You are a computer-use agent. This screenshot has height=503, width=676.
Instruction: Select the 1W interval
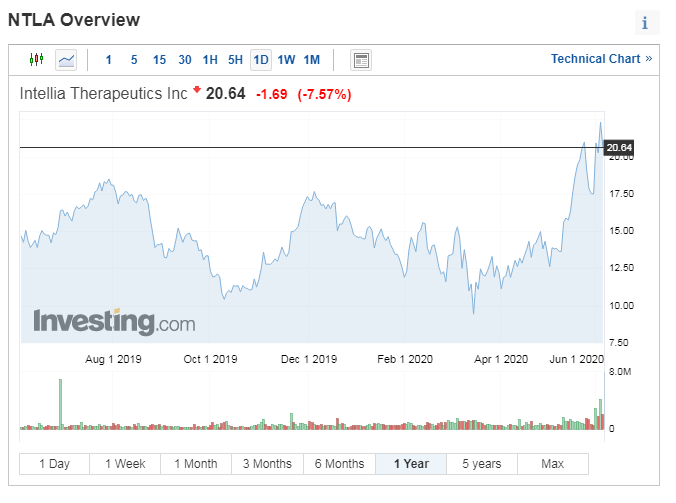coord(286,59)
